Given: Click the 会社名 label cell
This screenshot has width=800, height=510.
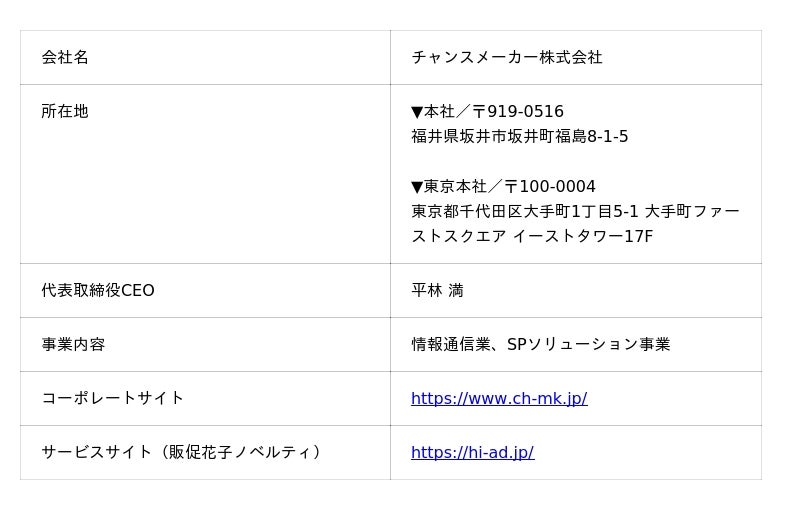Looking at the screenshot, I should [x=205, y=57].
